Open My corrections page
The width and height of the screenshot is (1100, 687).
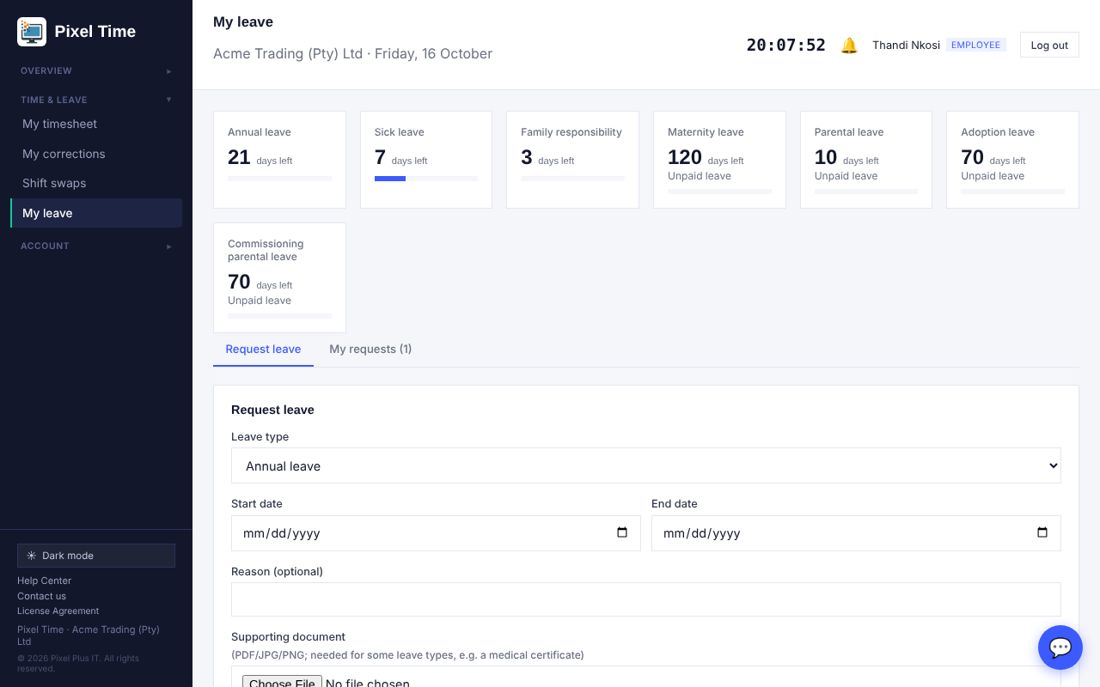point(96,154)
